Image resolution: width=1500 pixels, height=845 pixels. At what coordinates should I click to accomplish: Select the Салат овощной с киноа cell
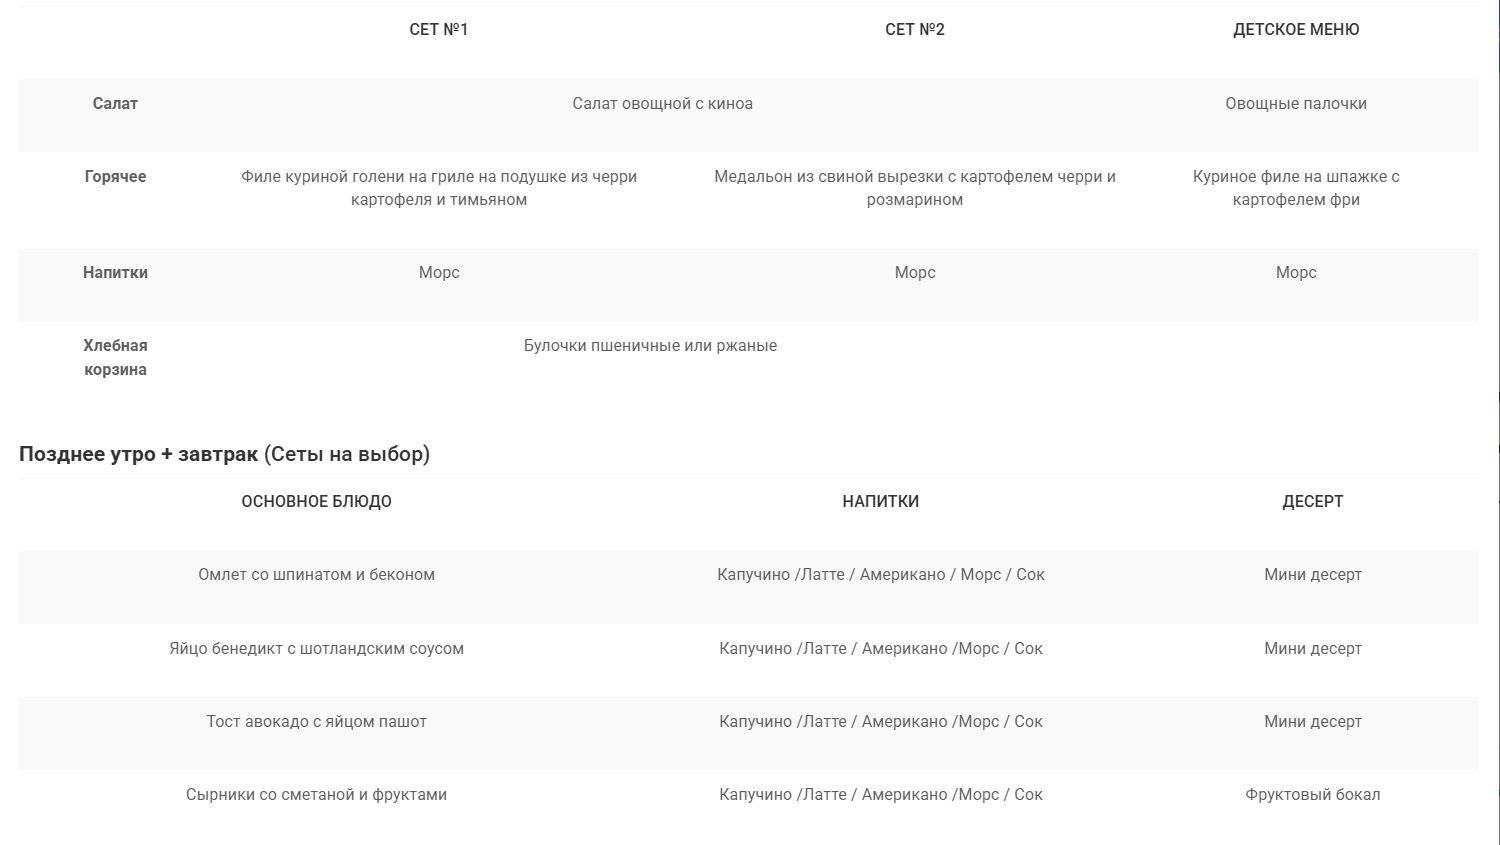663,103
